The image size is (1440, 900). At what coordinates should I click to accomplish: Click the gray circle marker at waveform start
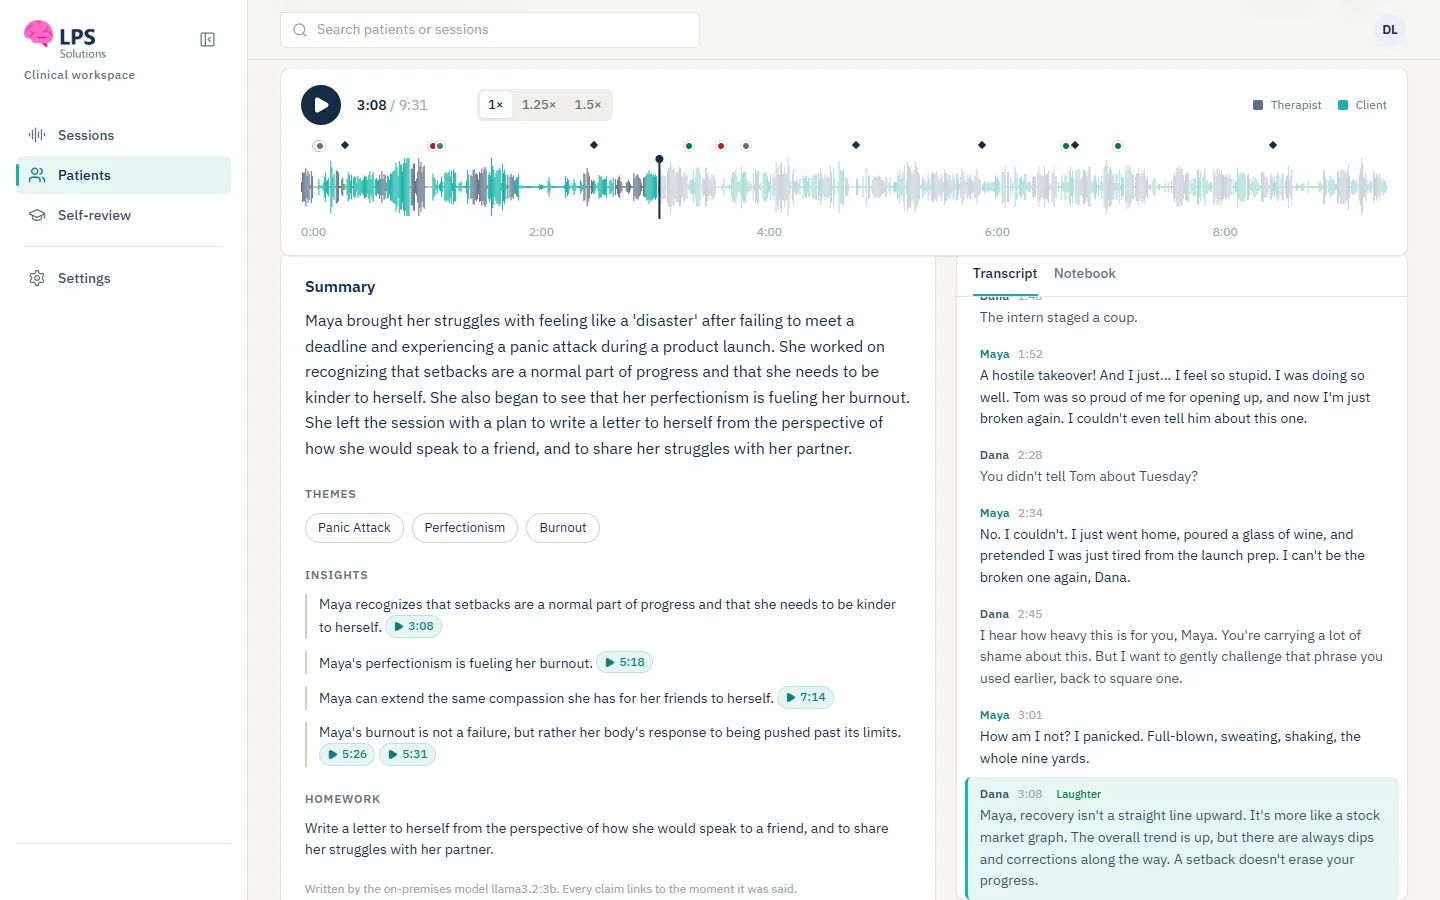319,146
